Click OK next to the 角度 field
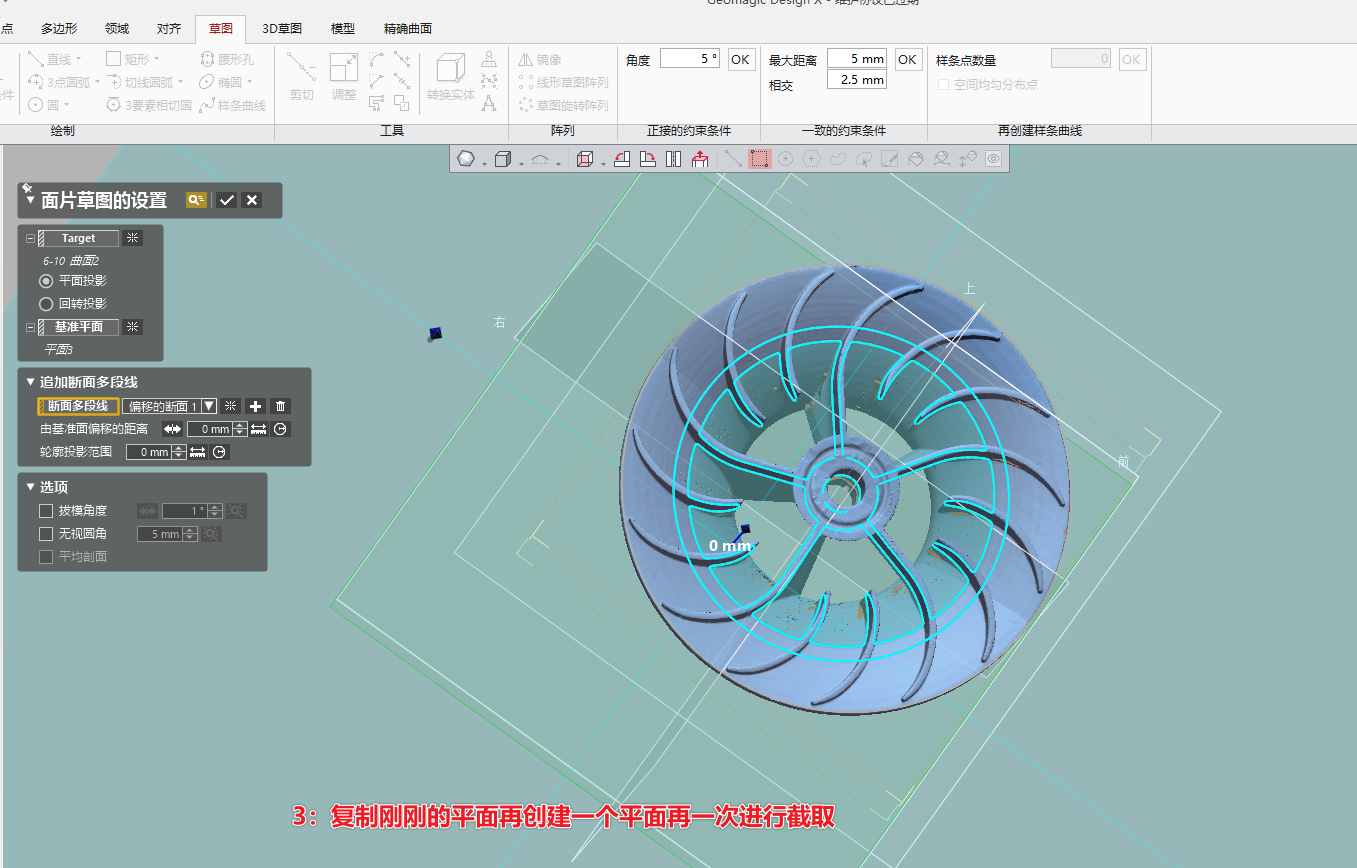Viewport: 1357px width, 868px height. coord(740,59)
